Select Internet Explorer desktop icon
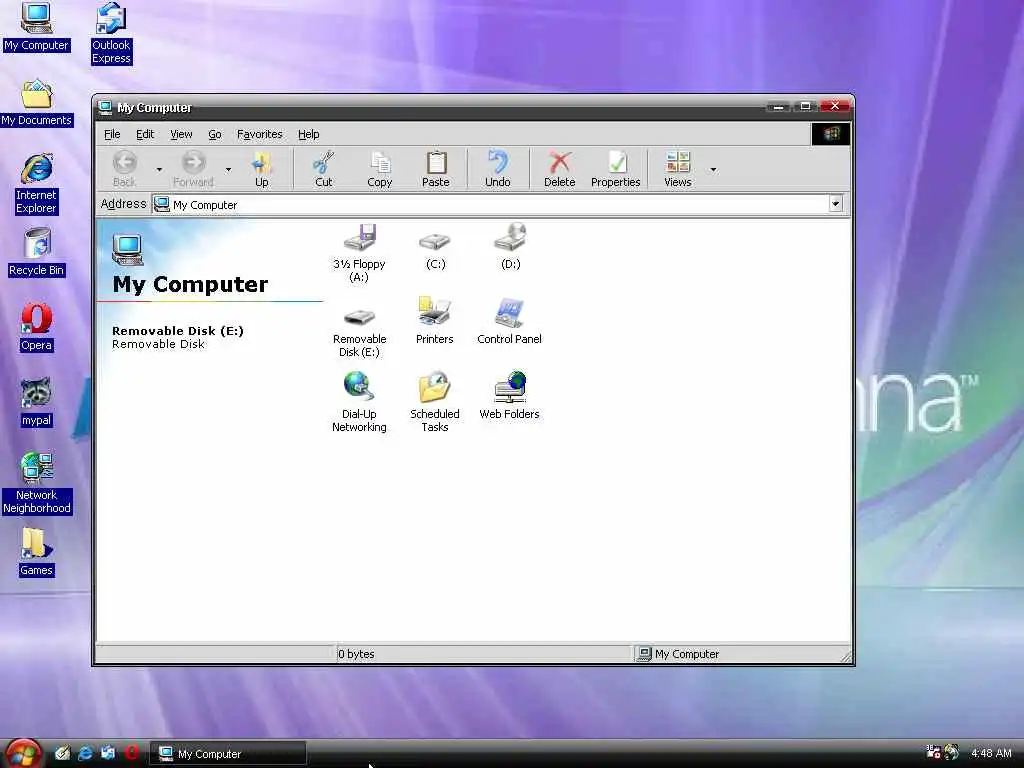Image resolution: width=1024 pixels, height=768 pixels. [x=37, y=184]
